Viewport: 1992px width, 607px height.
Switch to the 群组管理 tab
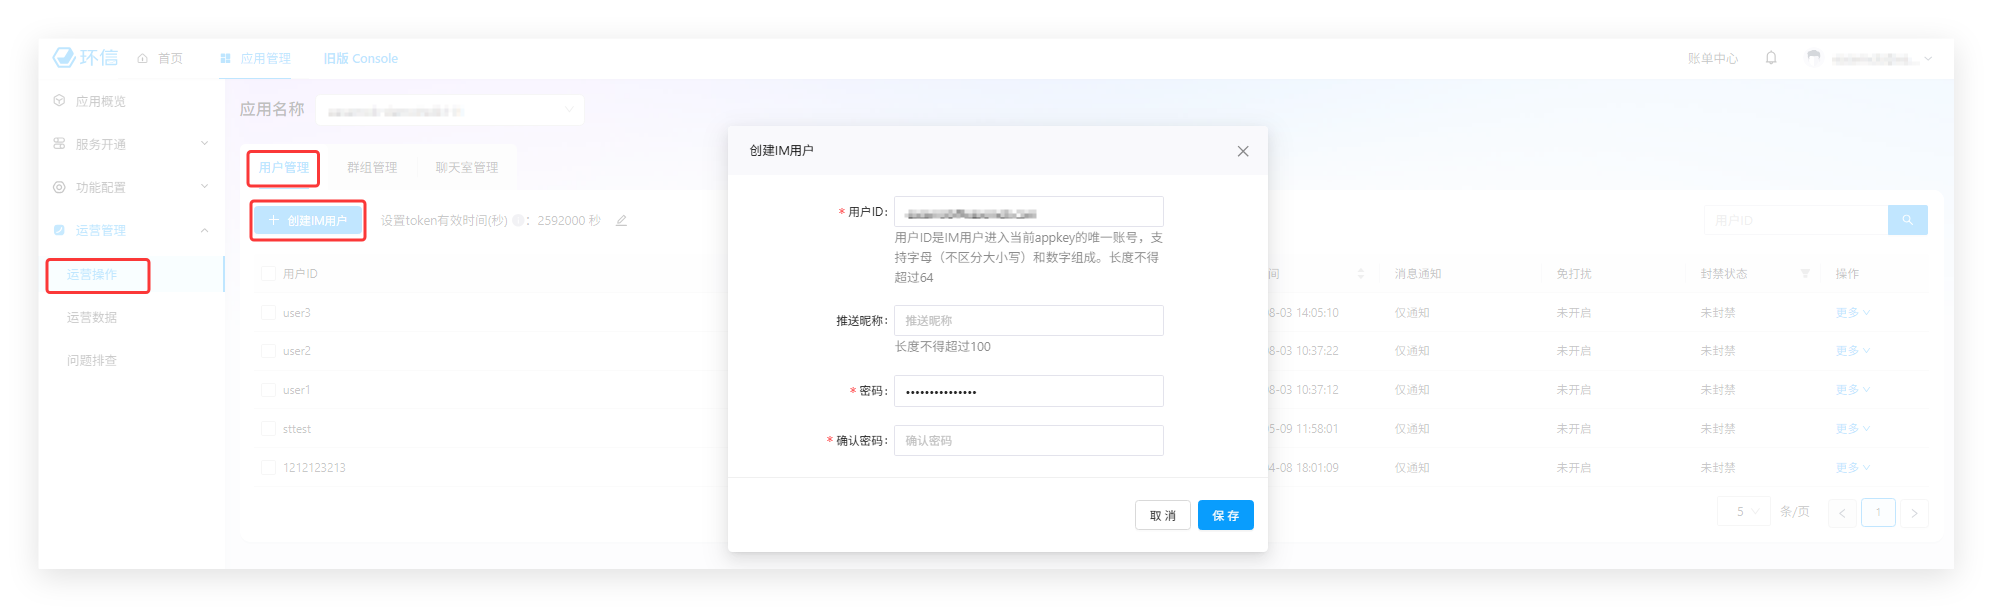pyautogui.click(x=372, y=168)
